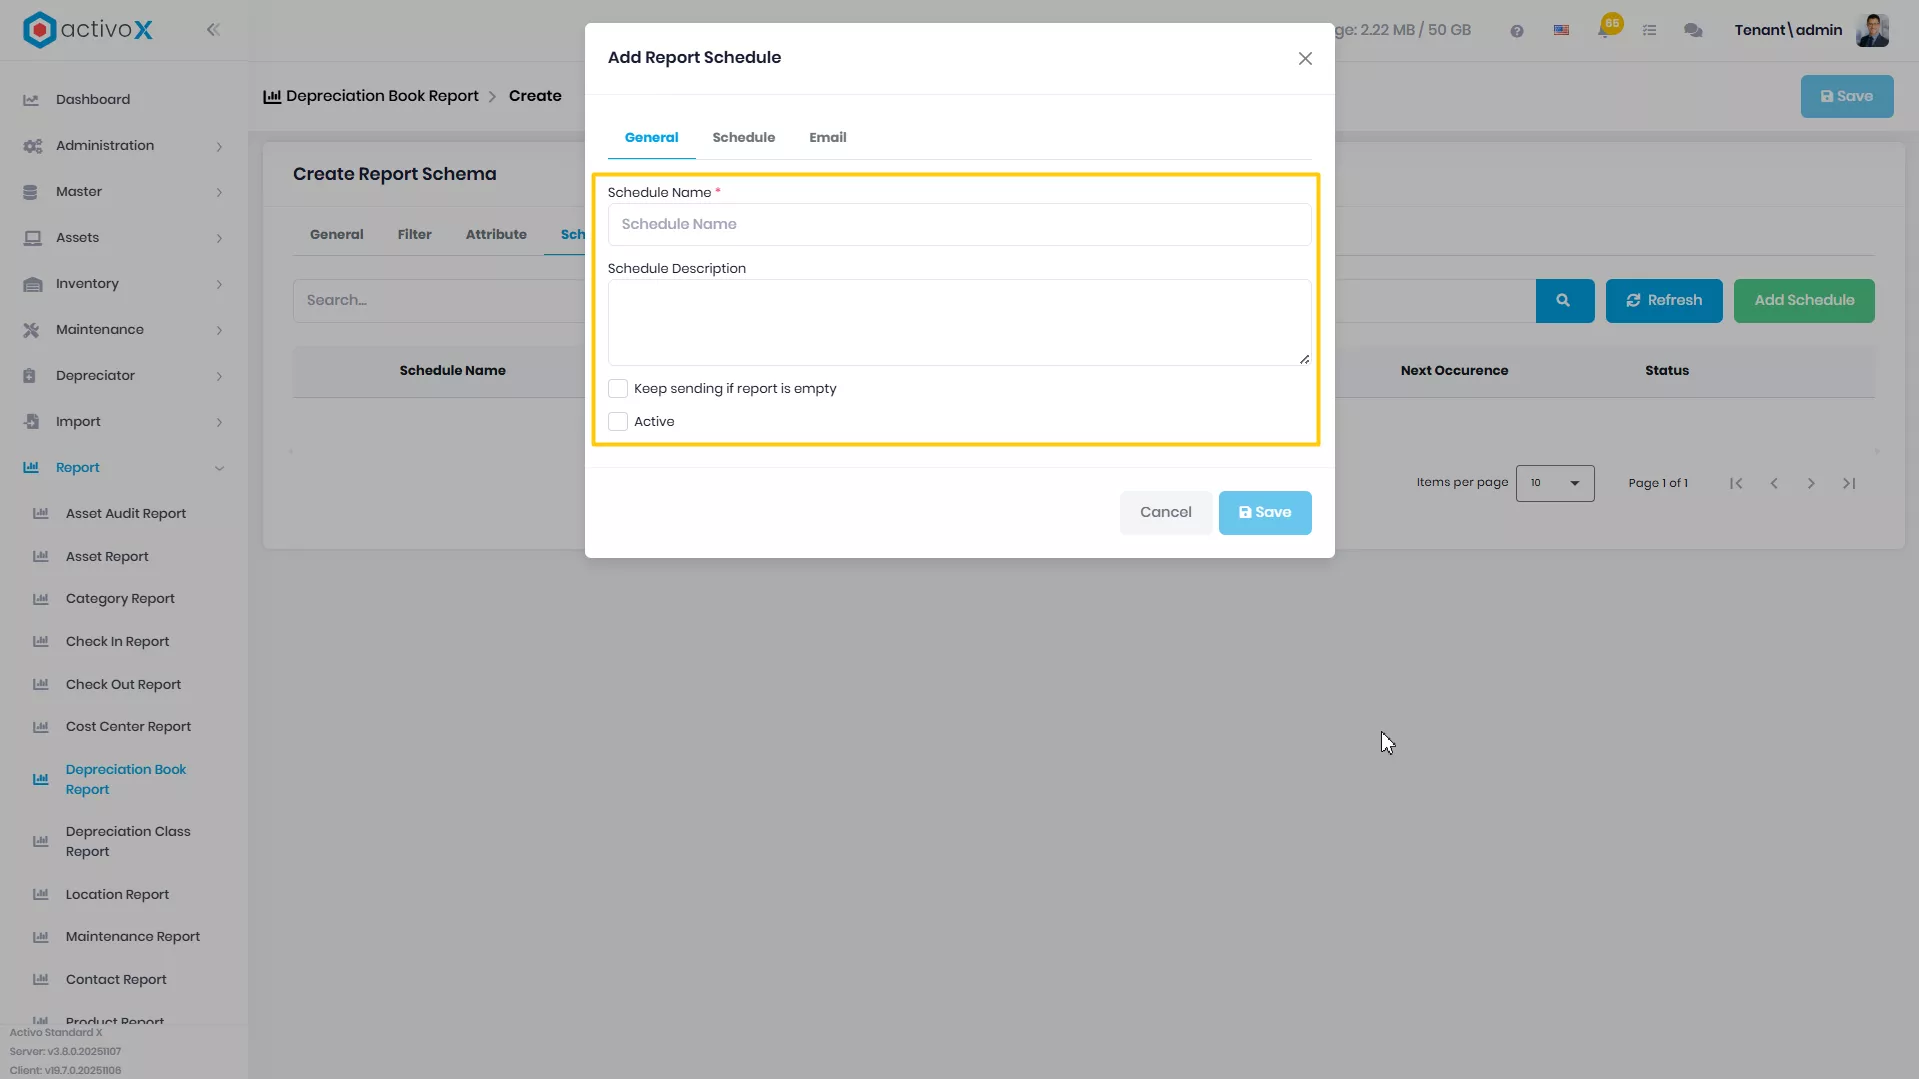Open Check Out Report in sidebar

tap(123, 685)
